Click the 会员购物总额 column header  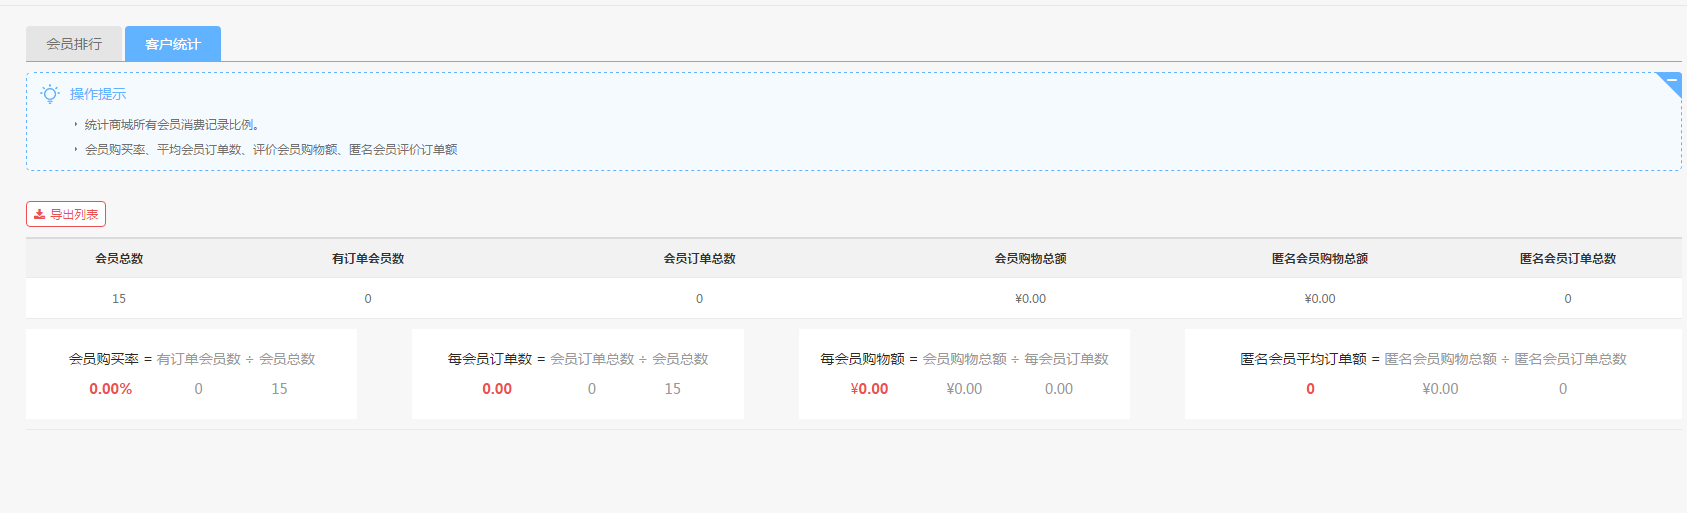point(1030,259)
